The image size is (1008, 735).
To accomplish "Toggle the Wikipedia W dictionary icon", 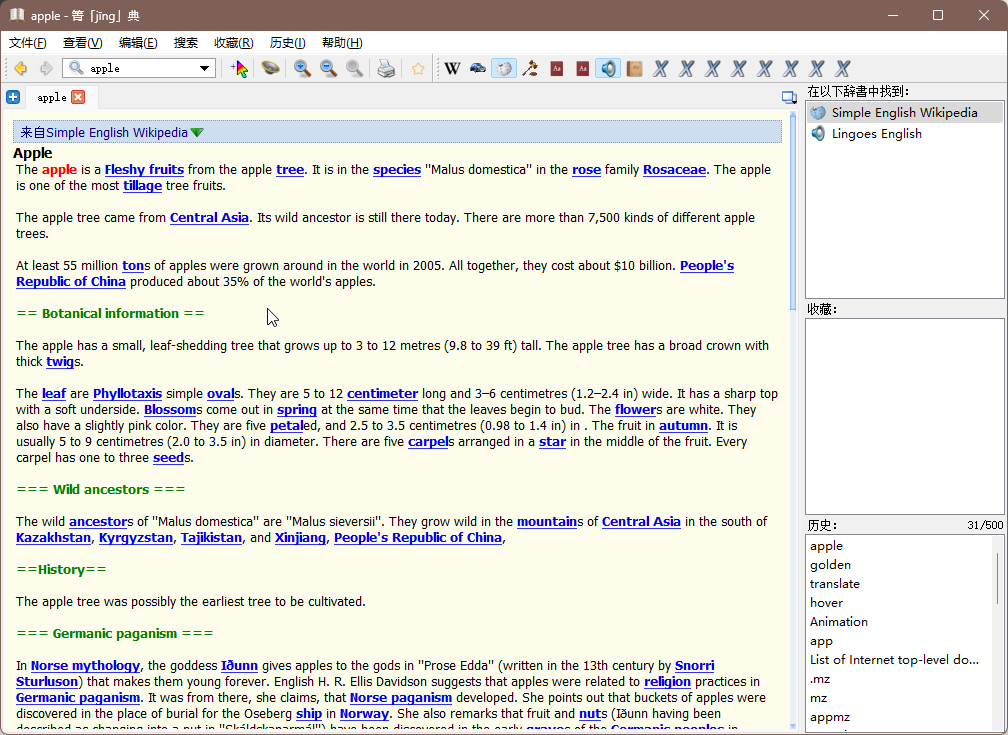I will 453,68.
